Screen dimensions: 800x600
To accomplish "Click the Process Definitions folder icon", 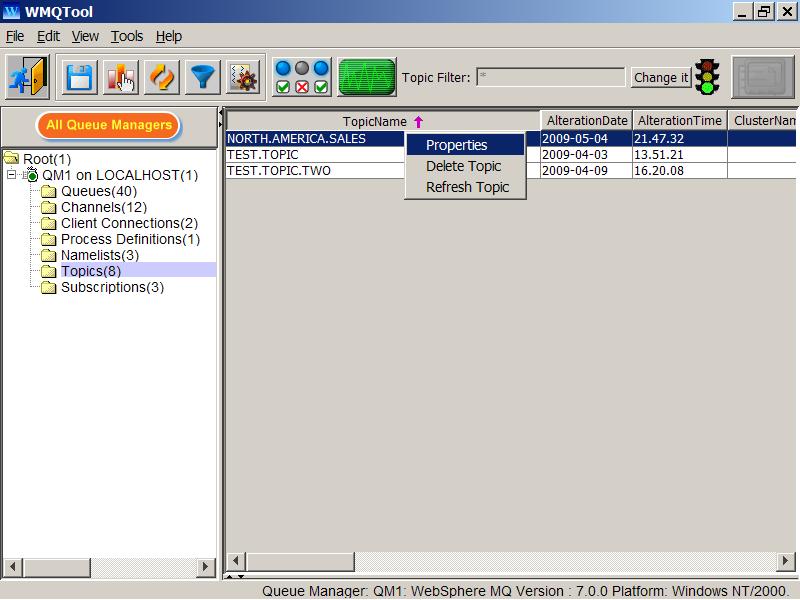I will [48, 239].
